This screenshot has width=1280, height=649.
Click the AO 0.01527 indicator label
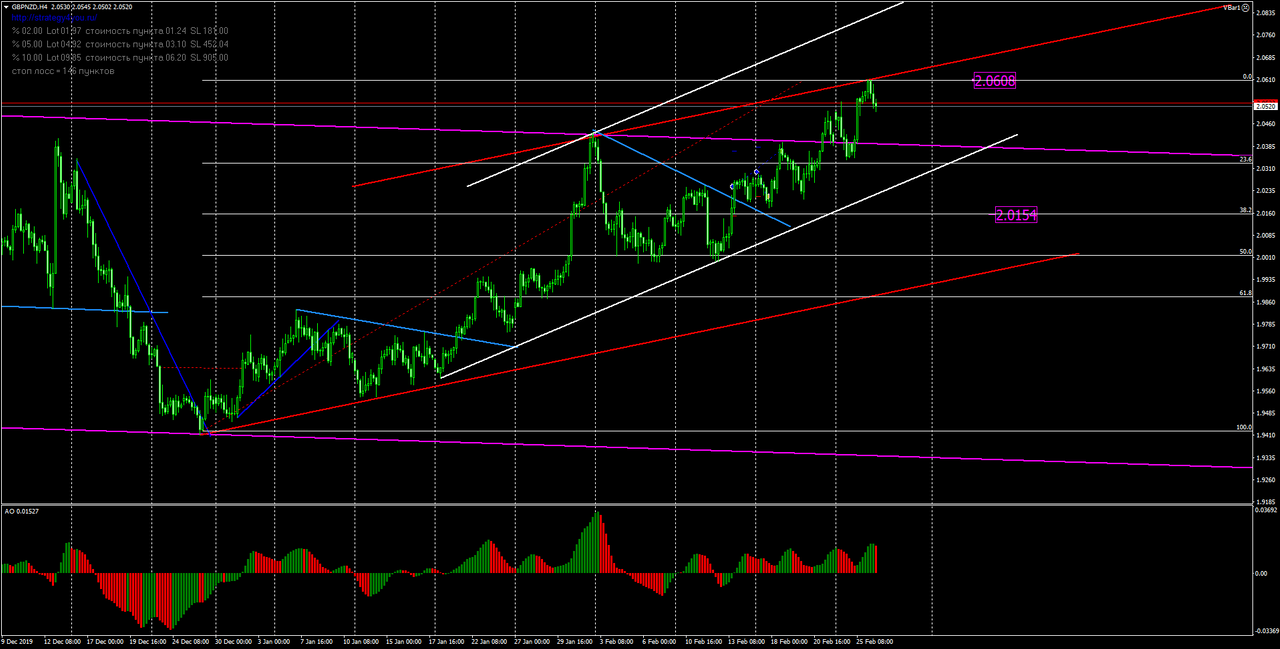point(23,511)
